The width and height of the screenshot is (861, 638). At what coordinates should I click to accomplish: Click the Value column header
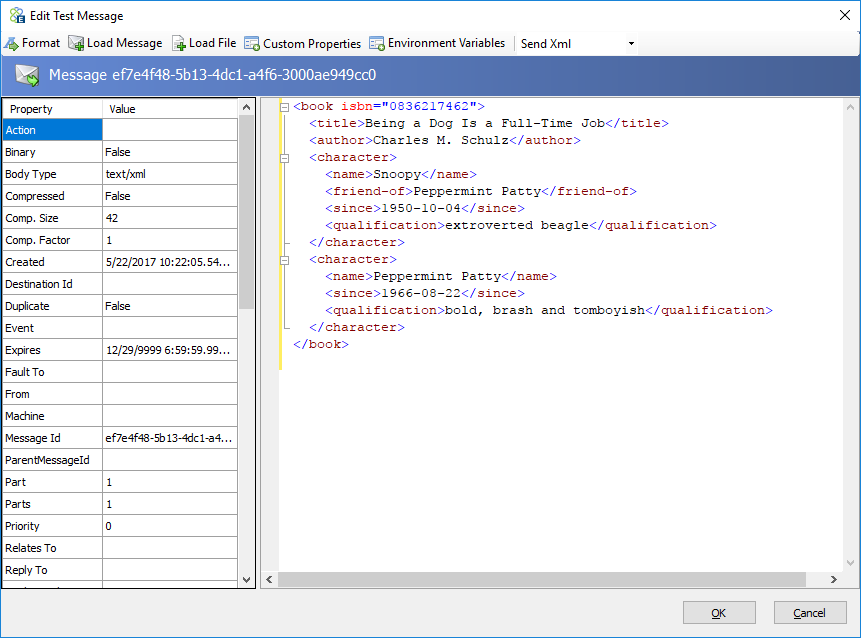click(x=170, y=109)
